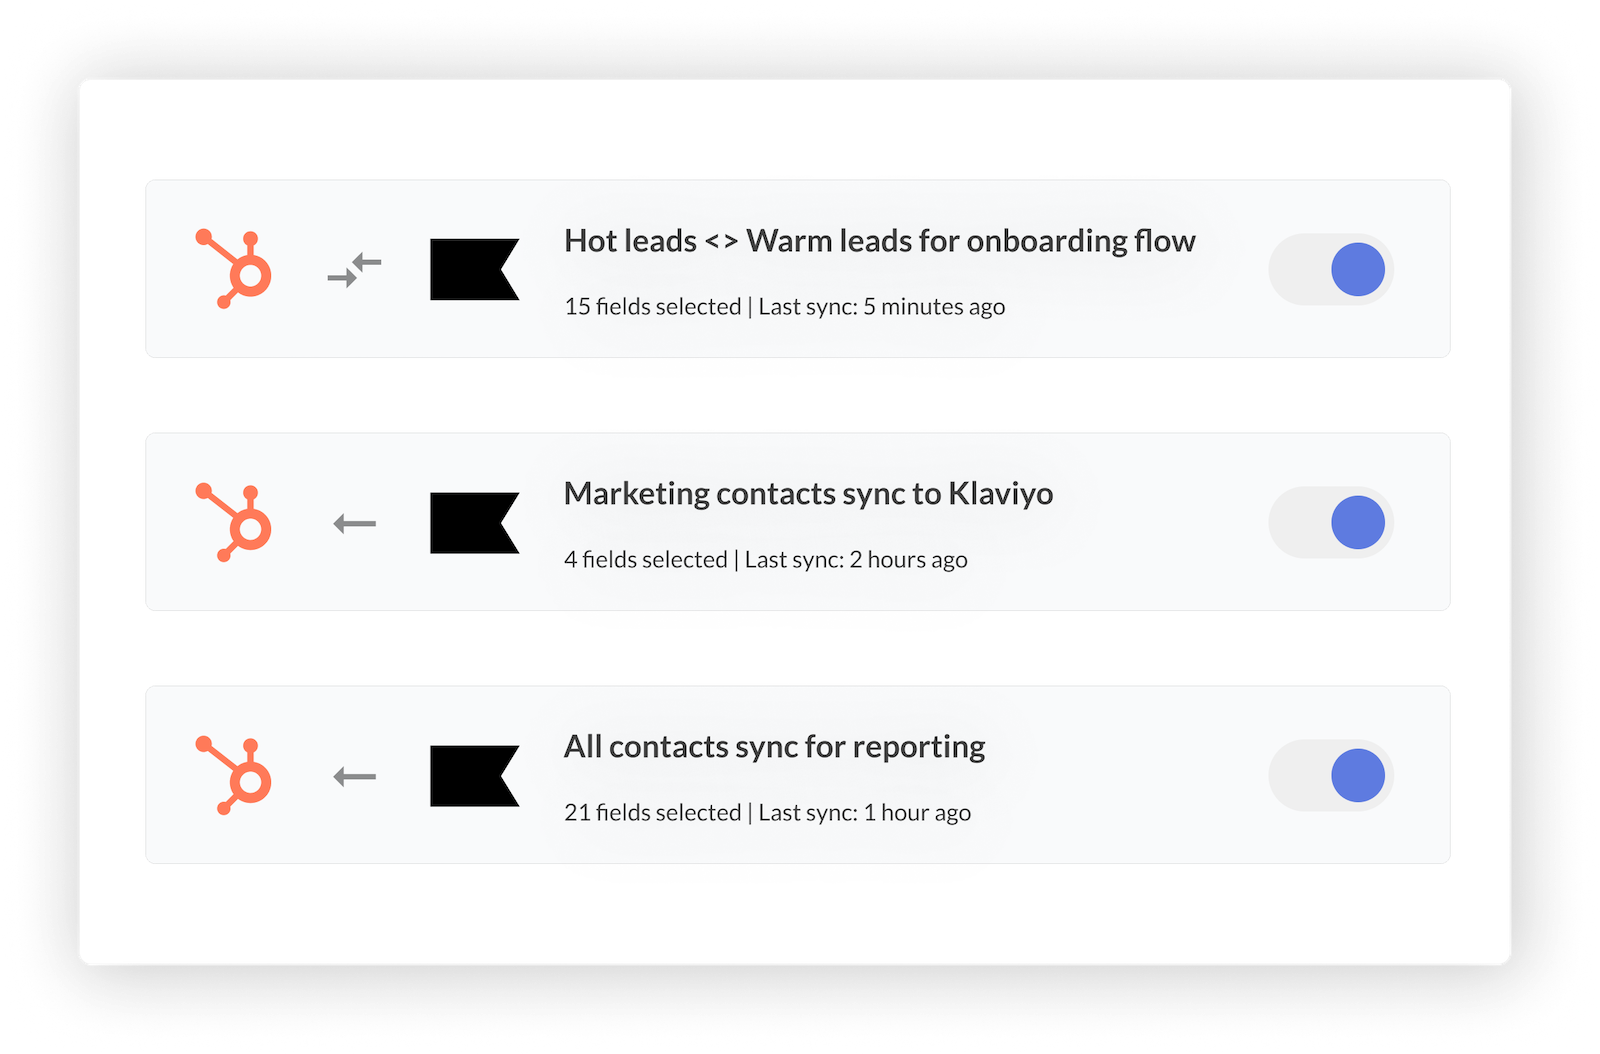The width and height of the screenshot is (1600, 1054).
Task: Open Marketing contacts sync to Klaviyo title
Action: 808,494
